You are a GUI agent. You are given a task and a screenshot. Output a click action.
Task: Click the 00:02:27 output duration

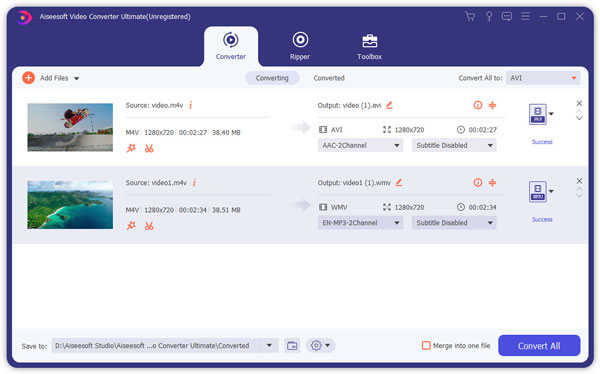click(483, 130)
